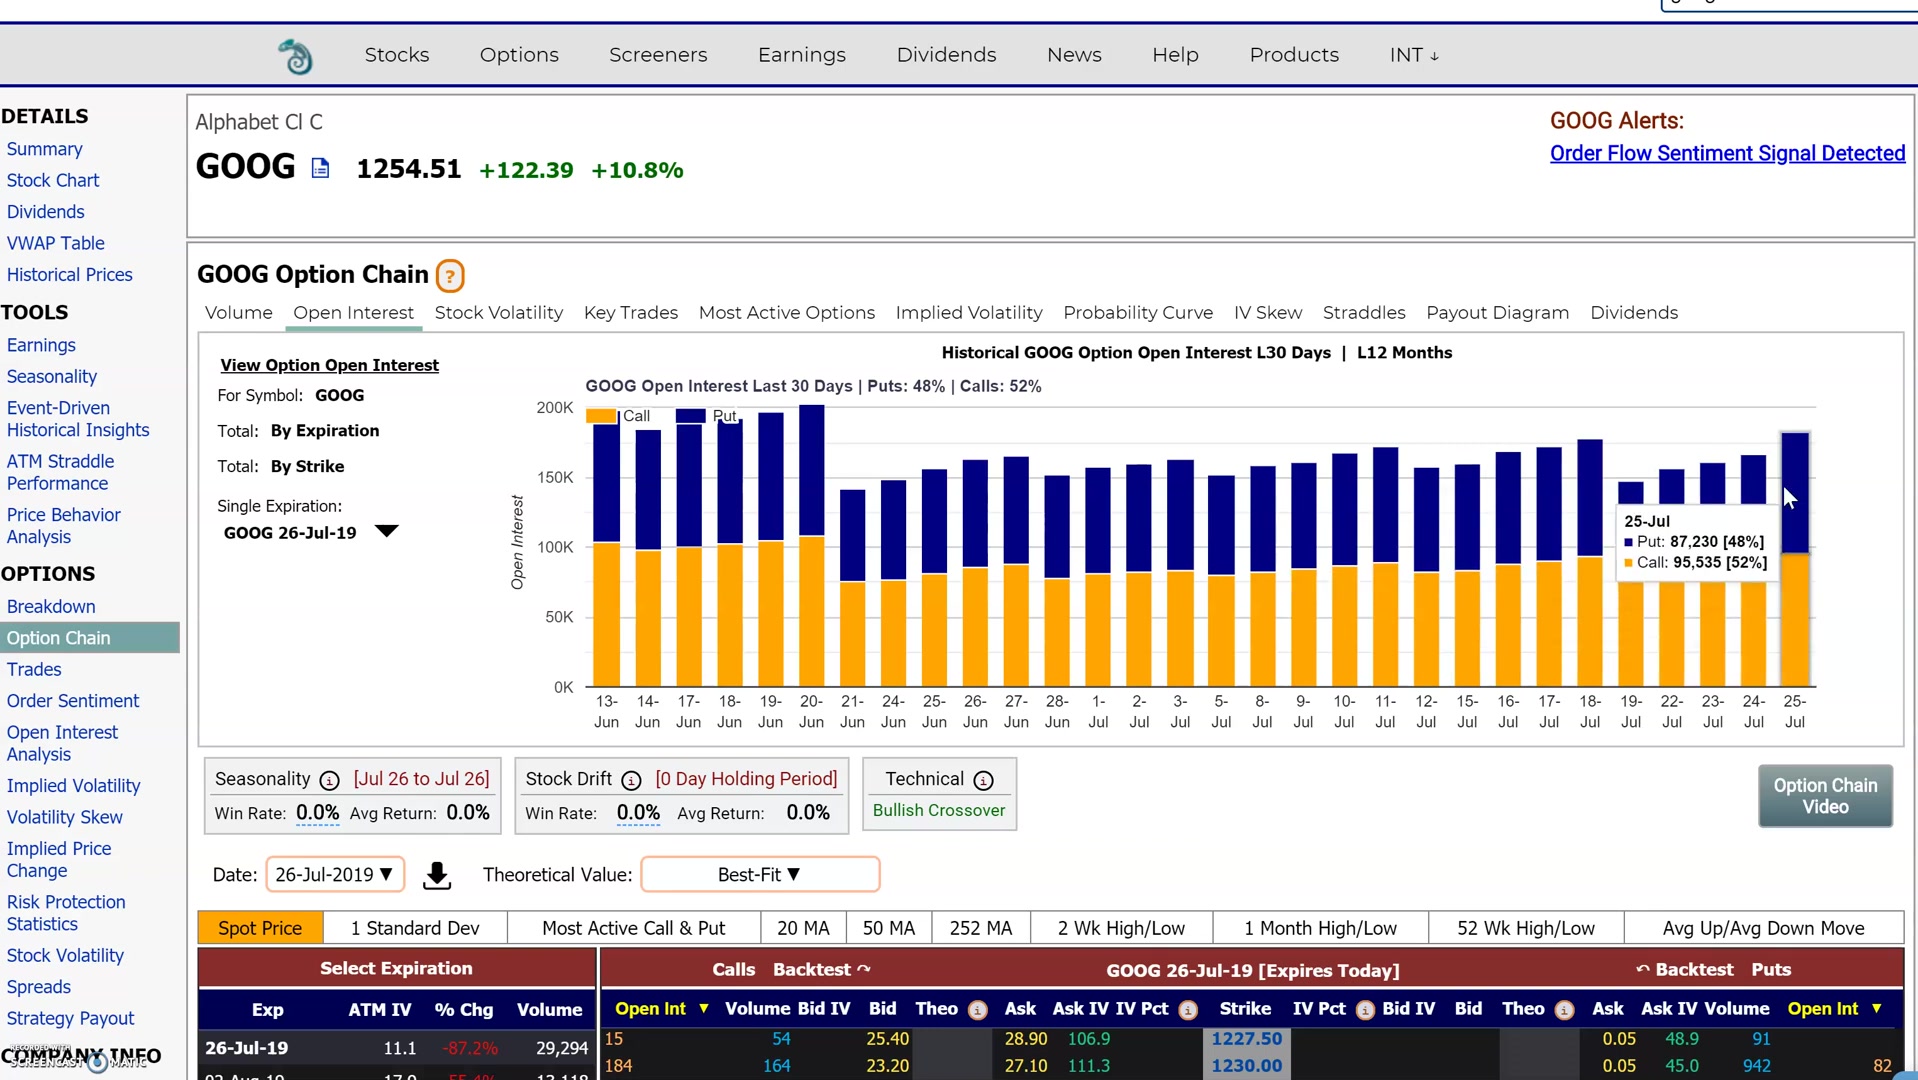Click the site logo icon in navbar
The image size is (1918, 1080).
[x=295, y=56]
